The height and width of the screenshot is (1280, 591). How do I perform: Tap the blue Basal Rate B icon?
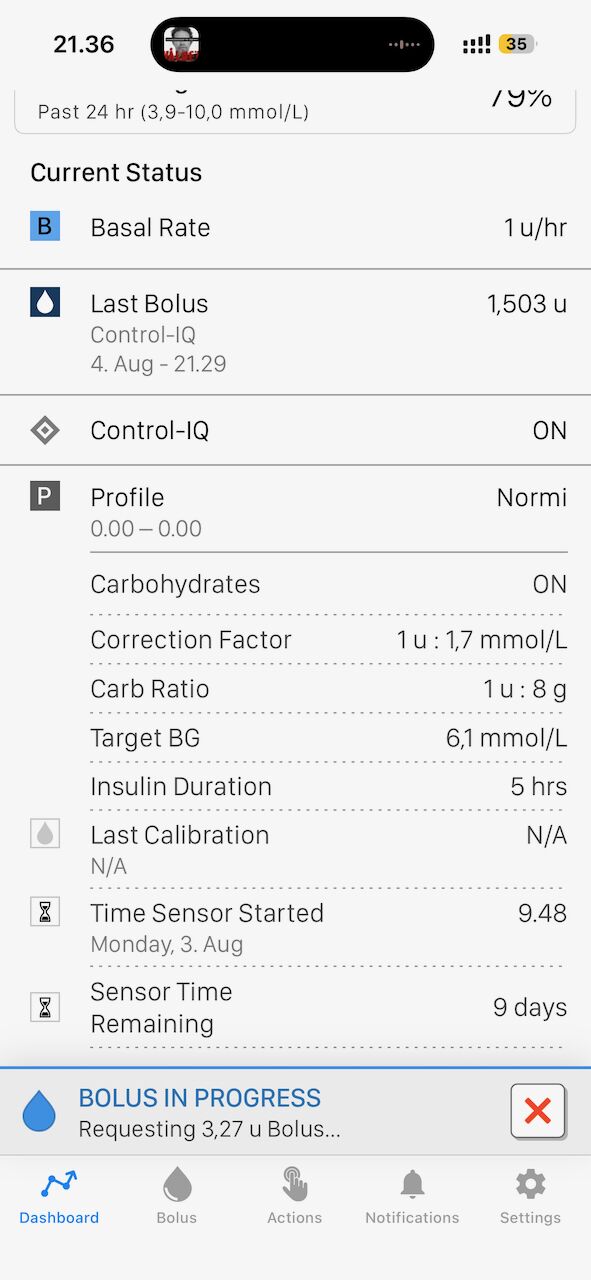pos(45,226)
